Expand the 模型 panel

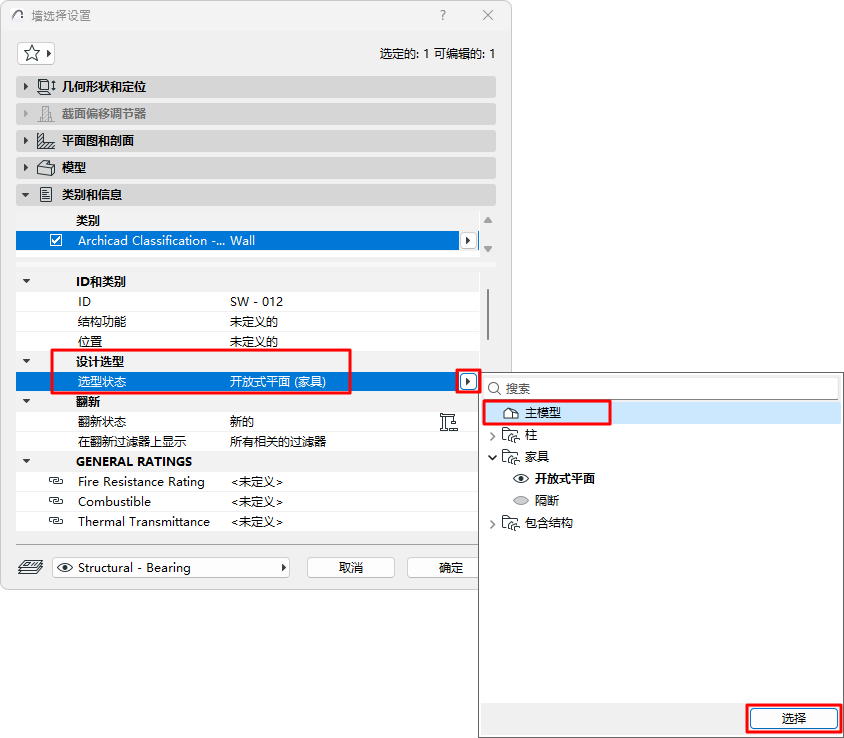pyautogui.click(x=25, y=168)
